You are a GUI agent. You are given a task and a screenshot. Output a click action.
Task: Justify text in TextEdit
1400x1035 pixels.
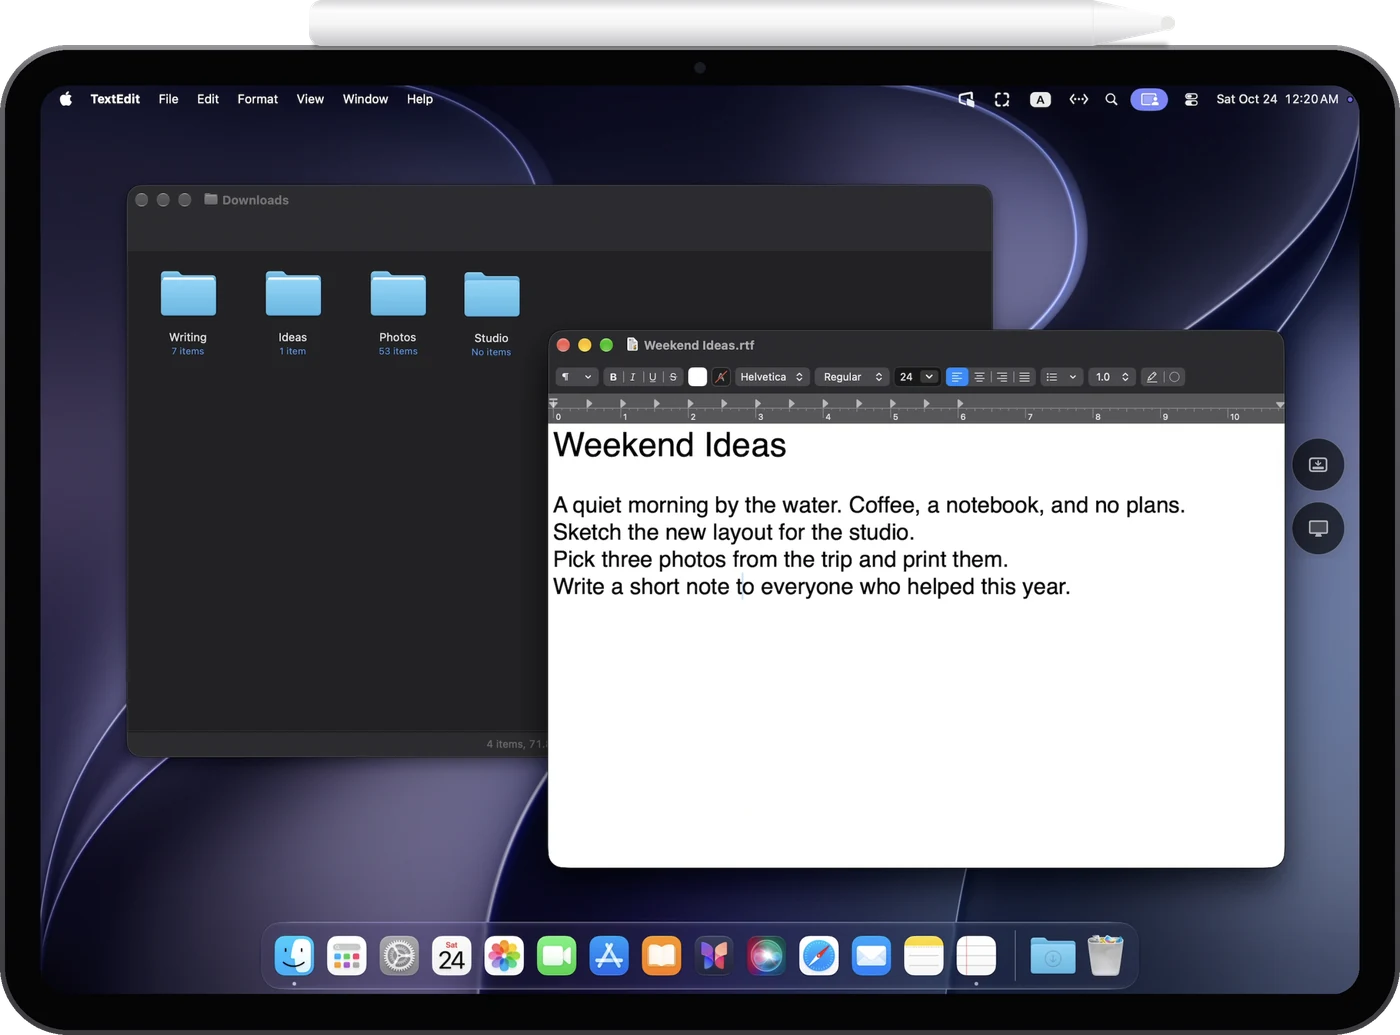pyautogui.click(x=1024, y=377)
